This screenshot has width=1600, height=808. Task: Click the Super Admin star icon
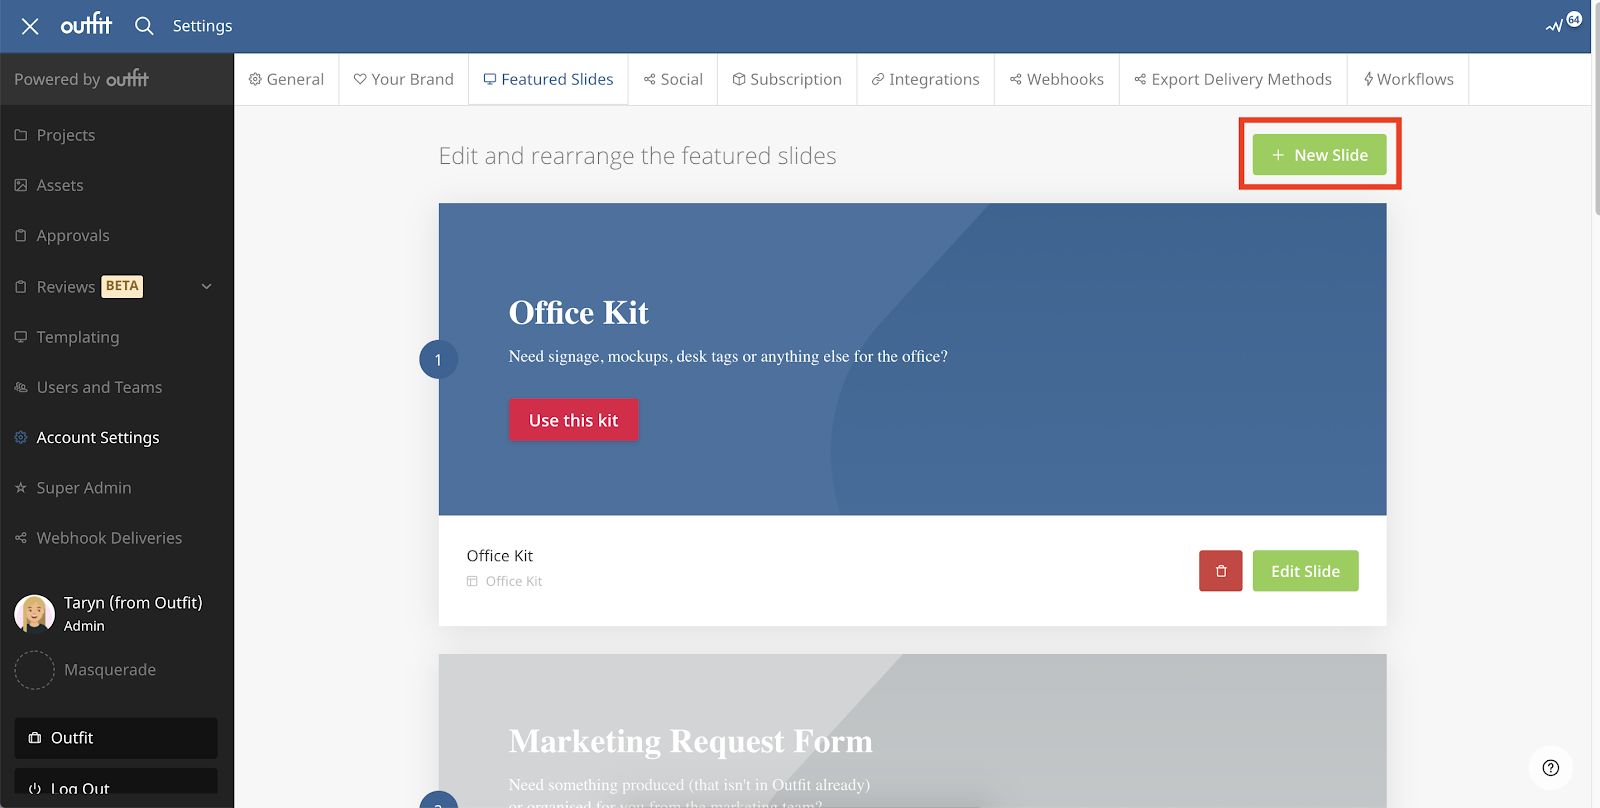[21, 488]
